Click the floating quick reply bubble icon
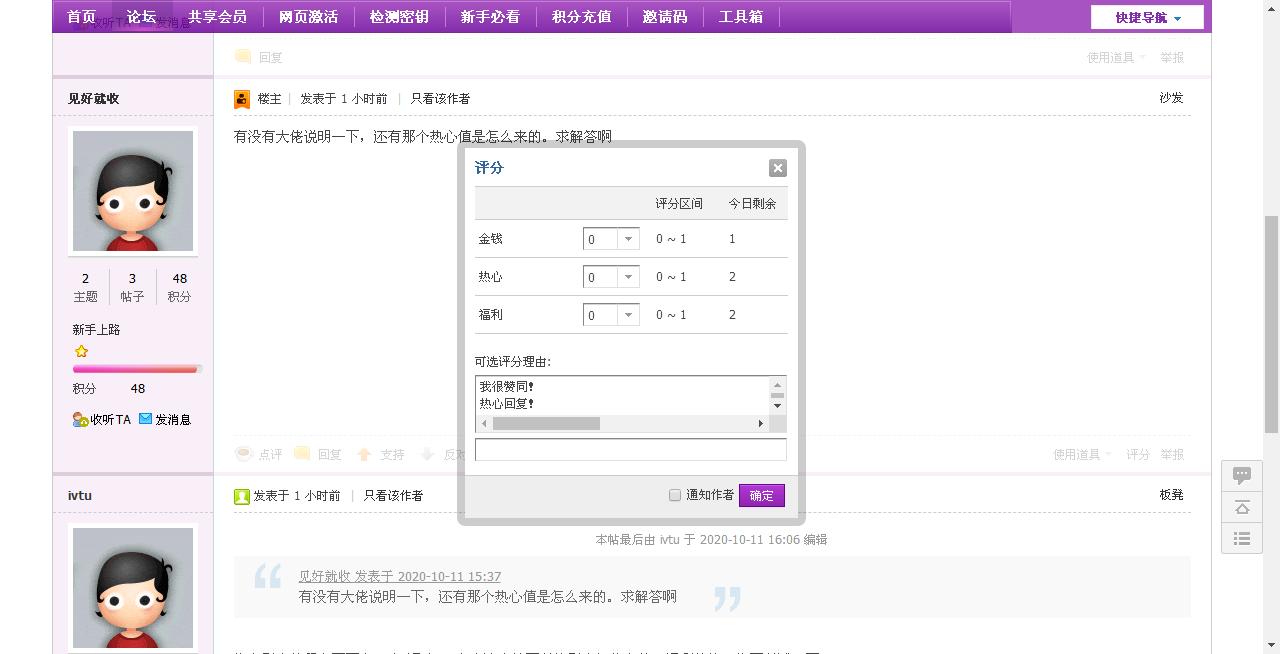The image size is (1280, 654). tap(1242, 475)
